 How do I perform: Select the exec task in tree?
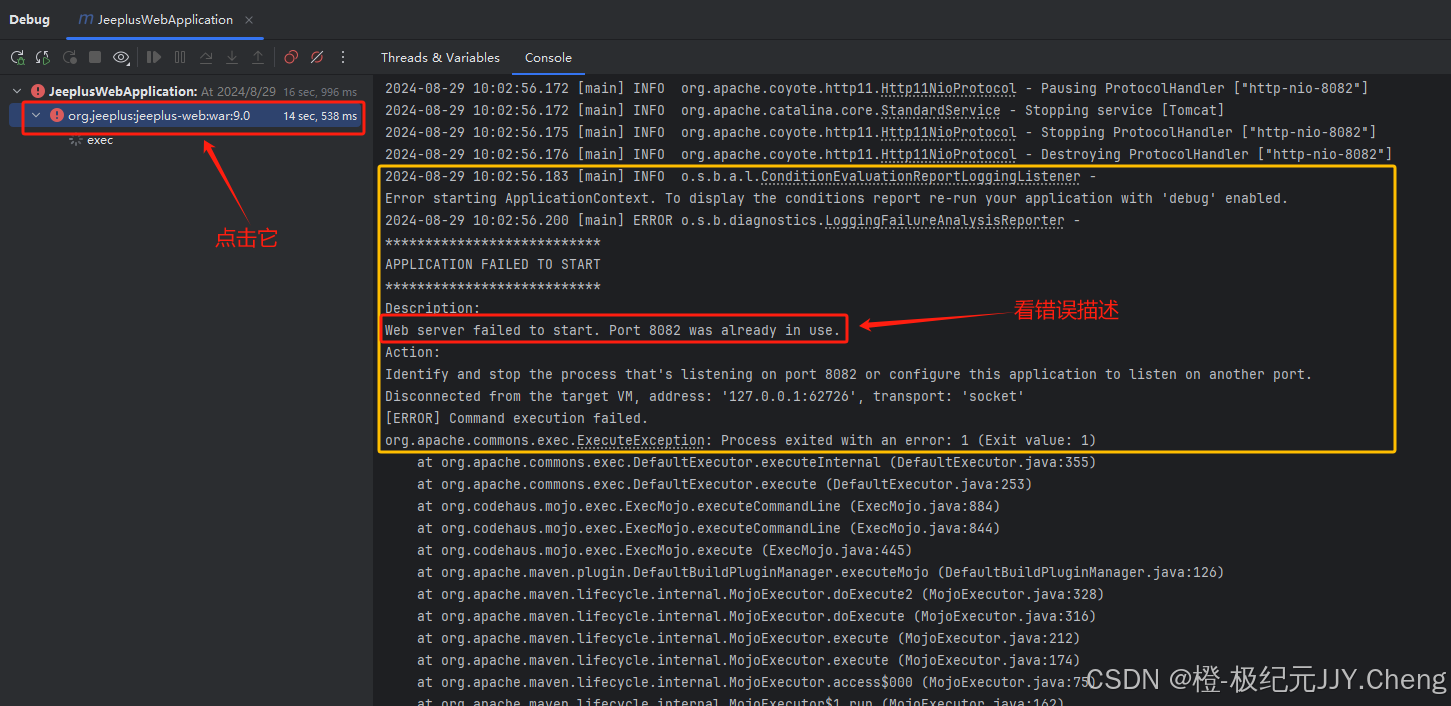(100, 140)
